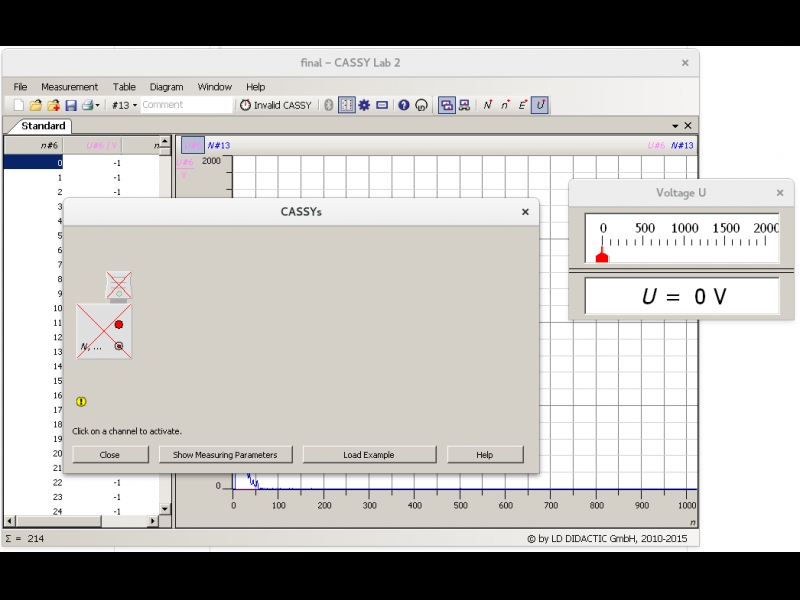800x600 pixels.
Task: Click the Voltage U analog meter scale
Action: (682, 238)
